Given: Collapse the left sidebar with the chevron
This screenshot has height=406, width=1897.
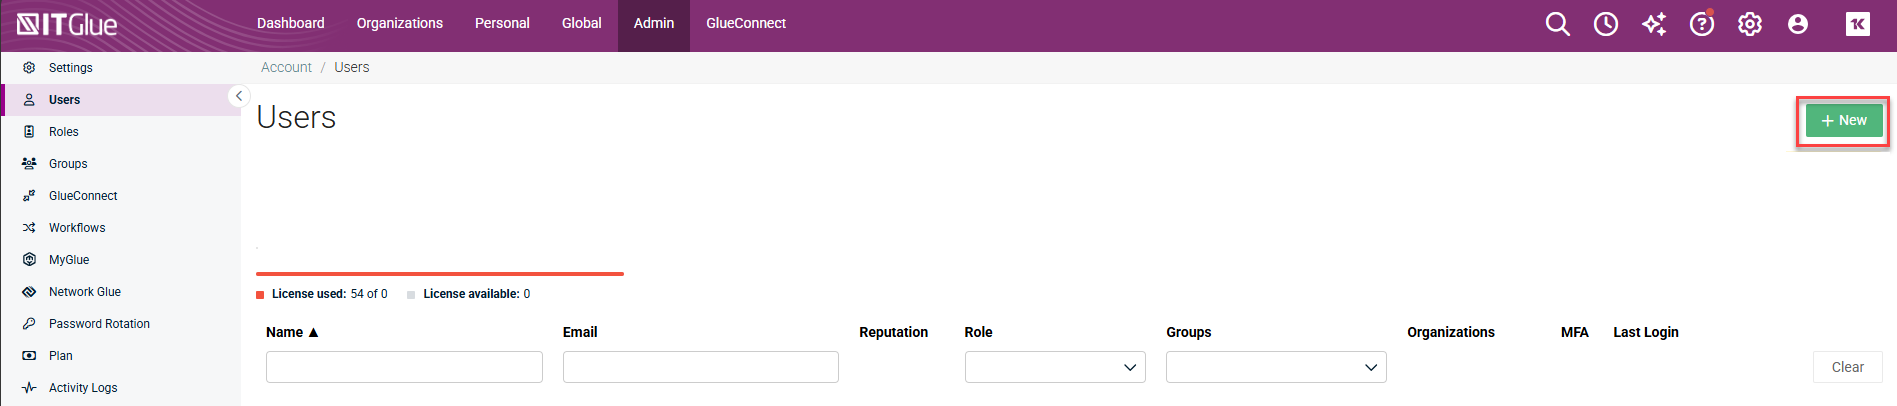Looking at the screenshot, I should pyautogui.click(x=238, y=96).
